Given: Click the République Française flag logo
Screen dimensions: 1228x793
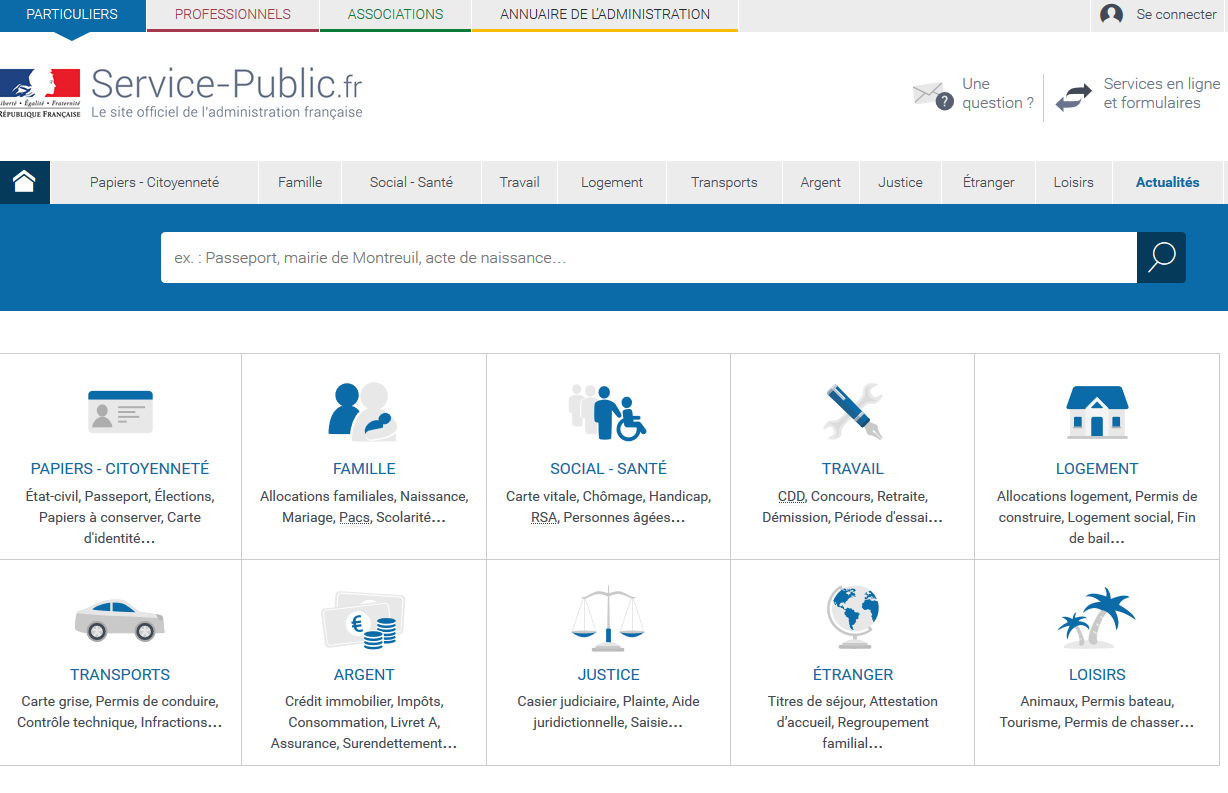Looking at the screenshot, I should (x=40, y=94).
